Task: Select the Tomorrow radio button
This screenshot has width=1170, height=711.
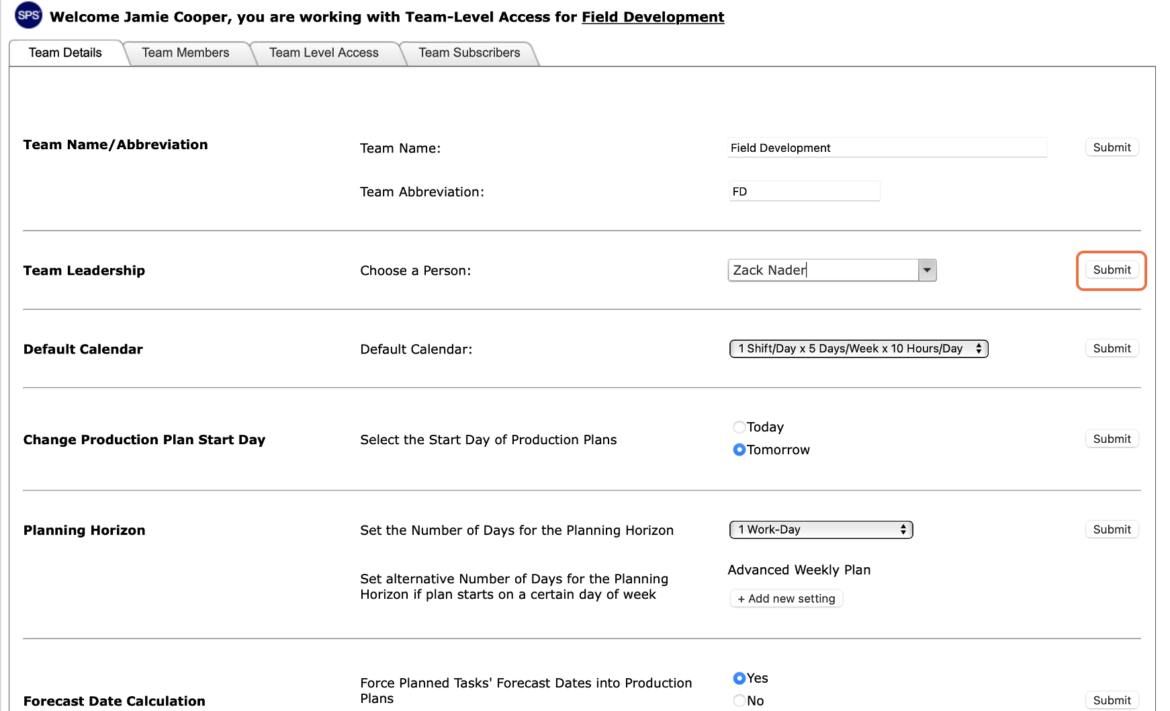Action: [739, 450]
